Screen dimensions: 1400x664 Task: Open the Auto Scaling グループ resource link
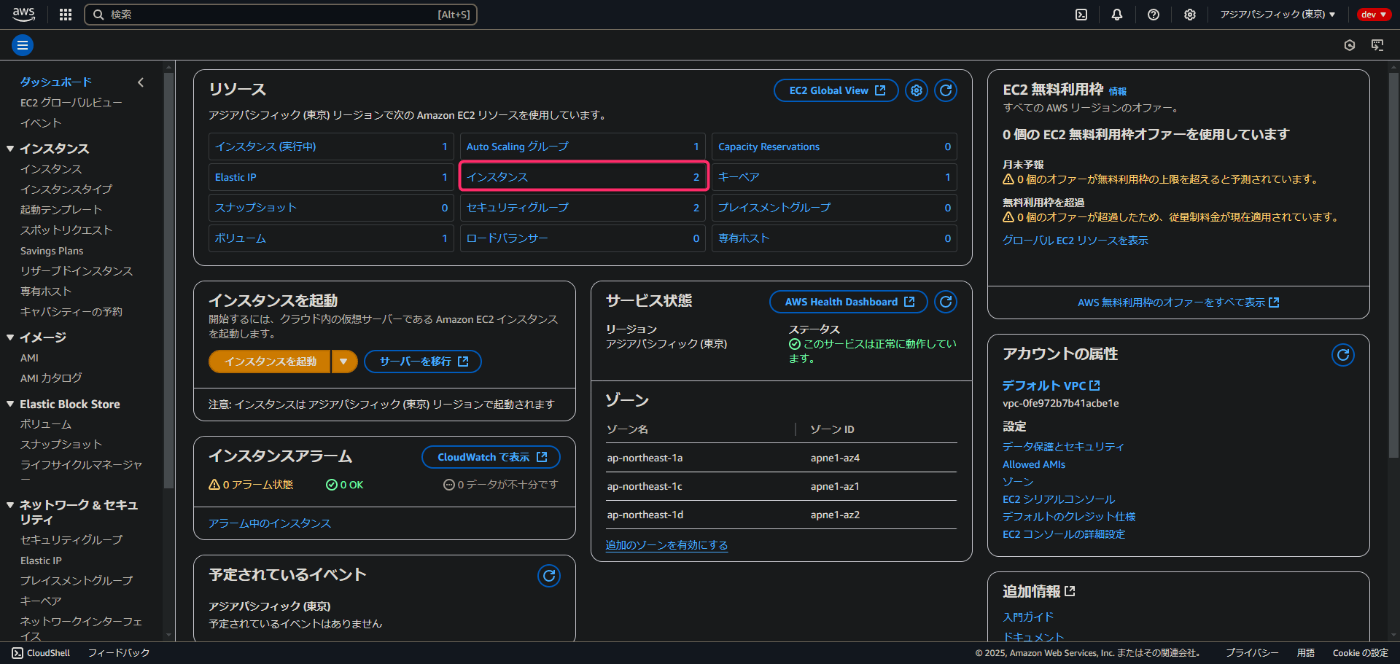(x=517, y=146)
